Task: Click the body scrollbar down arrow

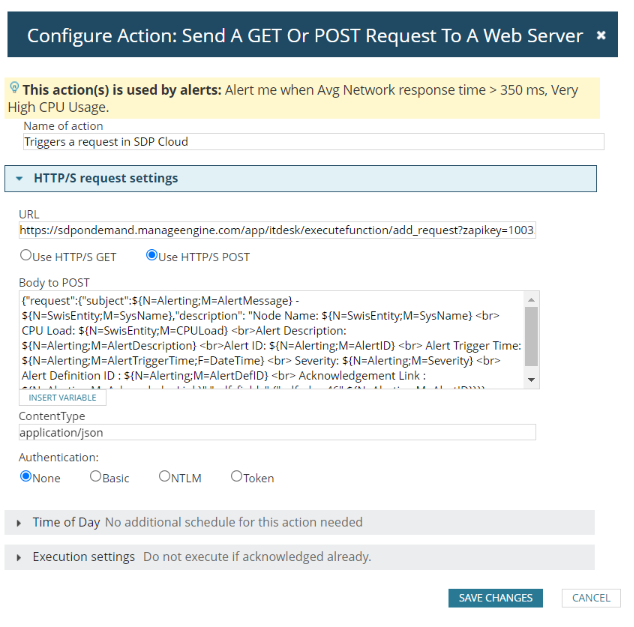Action: pyautogui.click(x=531, y=380)
